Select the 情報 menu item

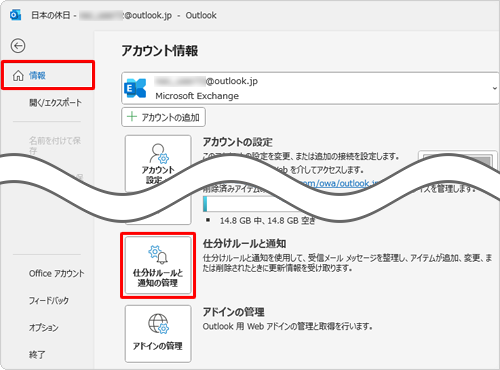point(48,75)
